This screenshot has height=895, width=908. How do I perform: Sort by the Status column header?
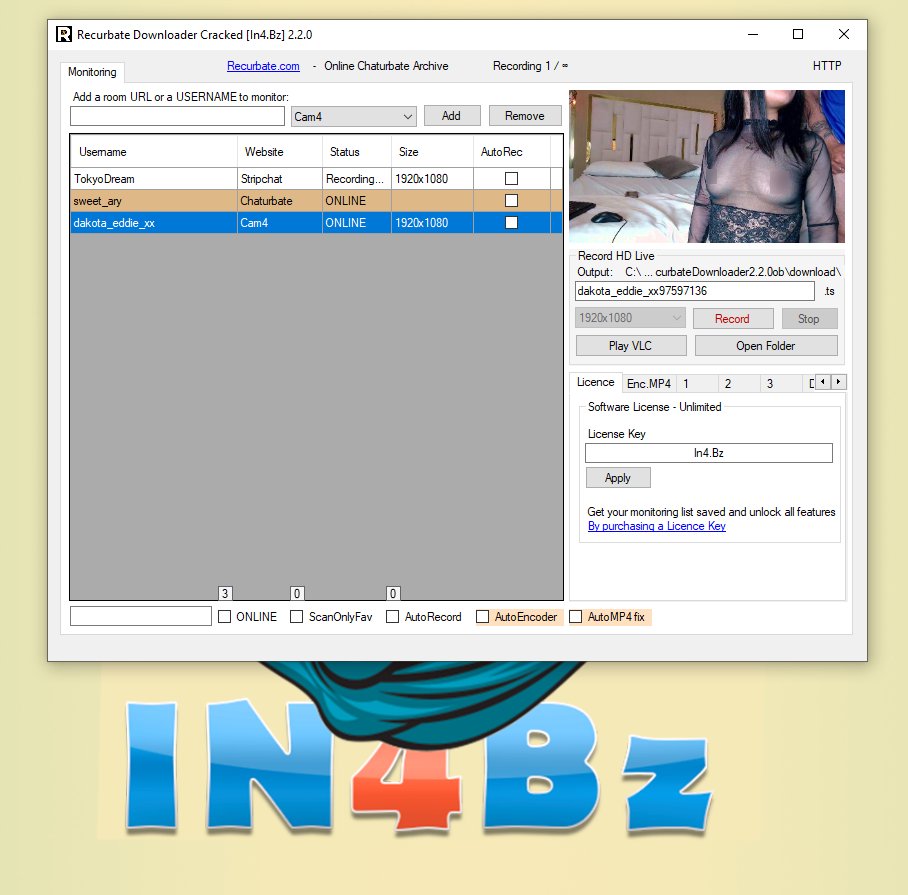(x=356, y=152)
